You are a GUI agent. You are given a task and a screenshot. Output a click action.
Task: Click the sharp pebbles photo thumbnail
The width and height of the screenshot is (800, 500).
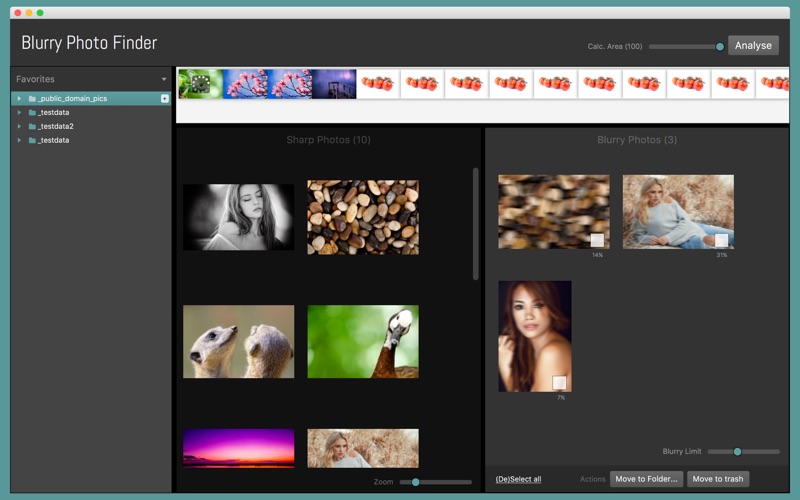362,217
